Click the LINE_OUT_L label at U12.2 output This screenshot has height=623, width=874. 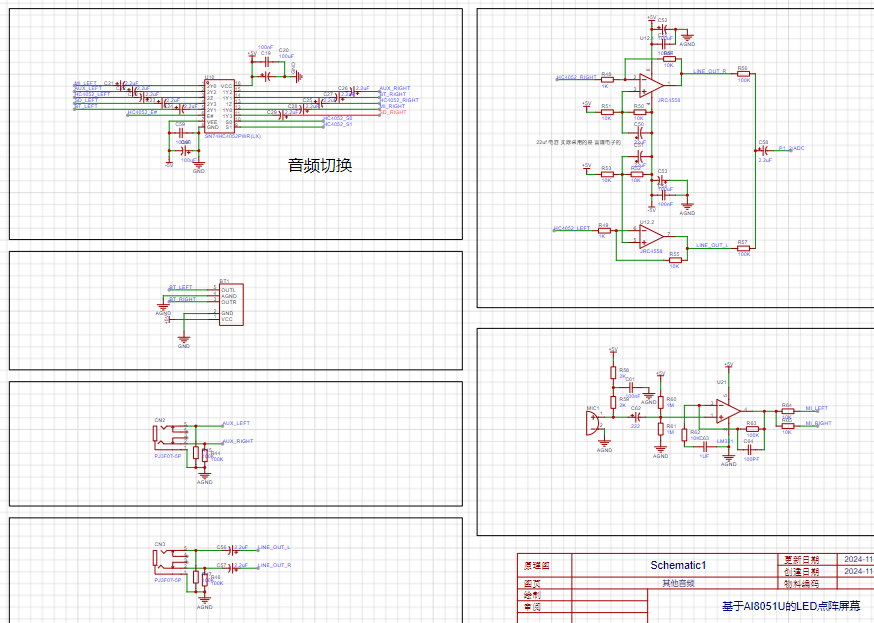click(712, 245)
